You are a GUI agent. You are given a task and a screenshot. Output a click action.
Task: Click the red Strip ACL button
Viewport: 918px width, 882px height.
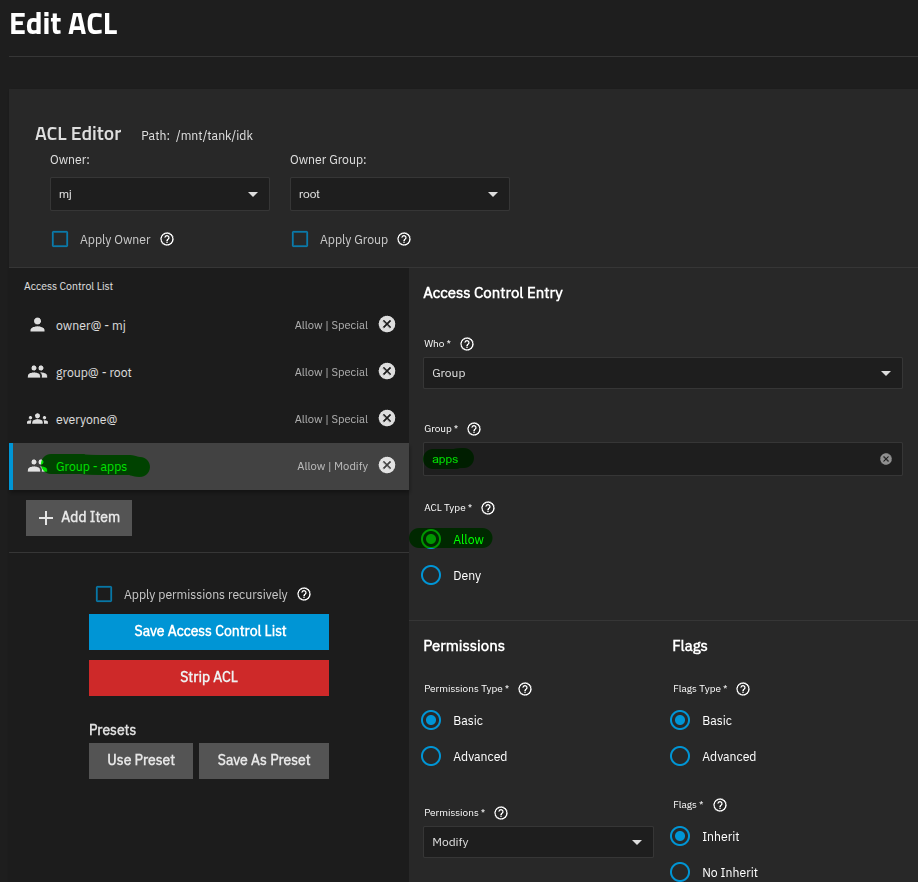tap(209, 678)
